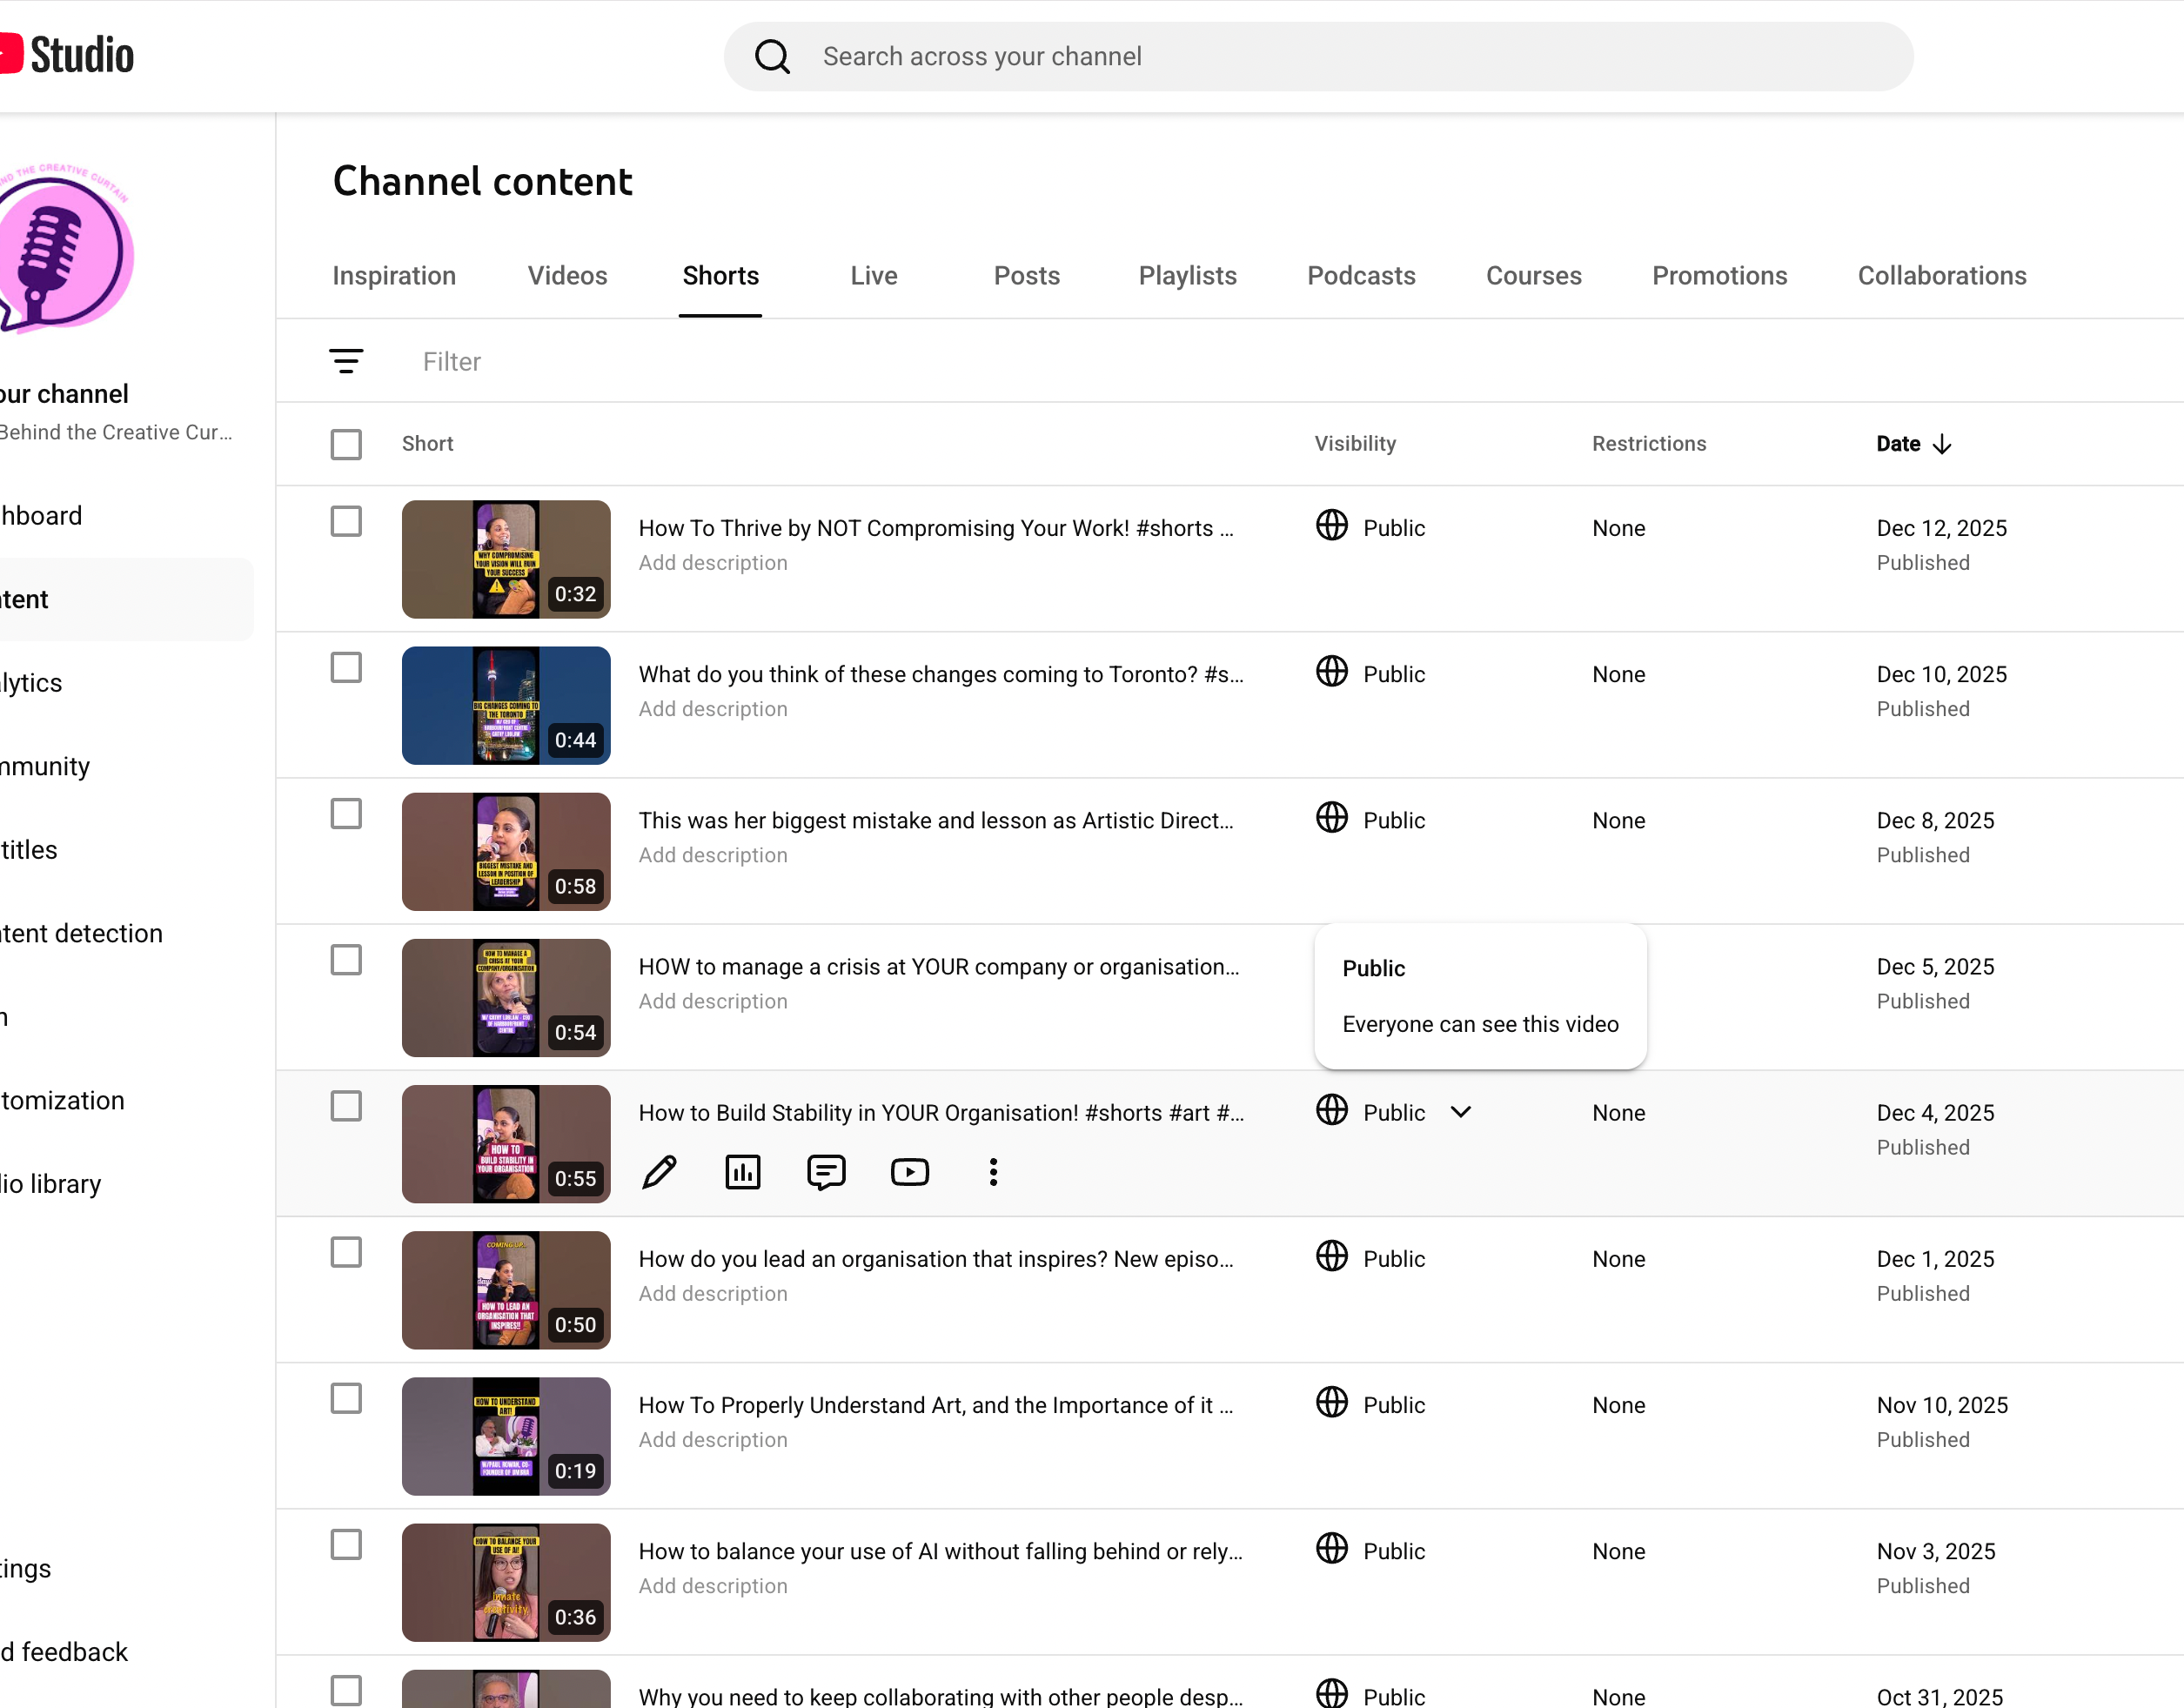Expand the Public visibility dropdown chevron
Screen dimensions: 2184x1708
point(1460,1112)
